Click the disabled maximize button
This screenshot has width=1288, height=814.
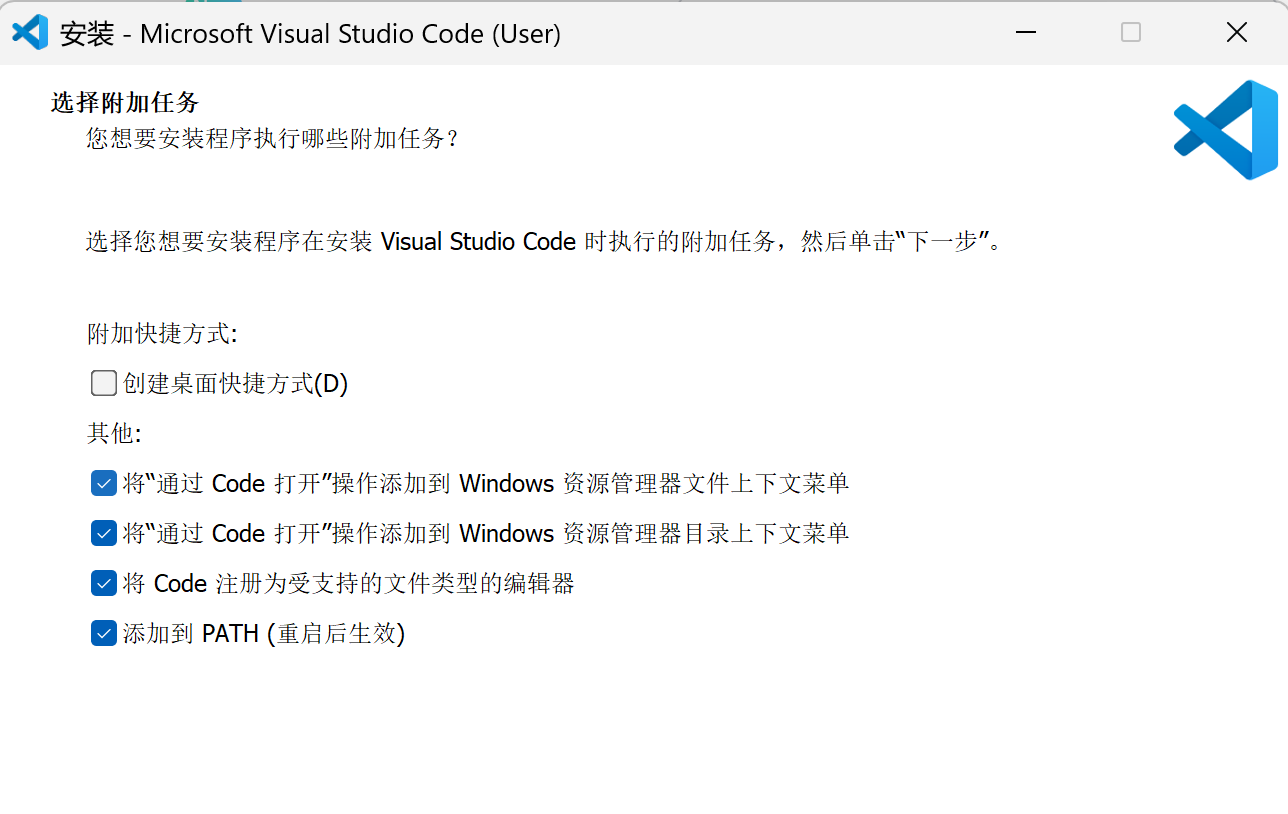coord(1131,33)
